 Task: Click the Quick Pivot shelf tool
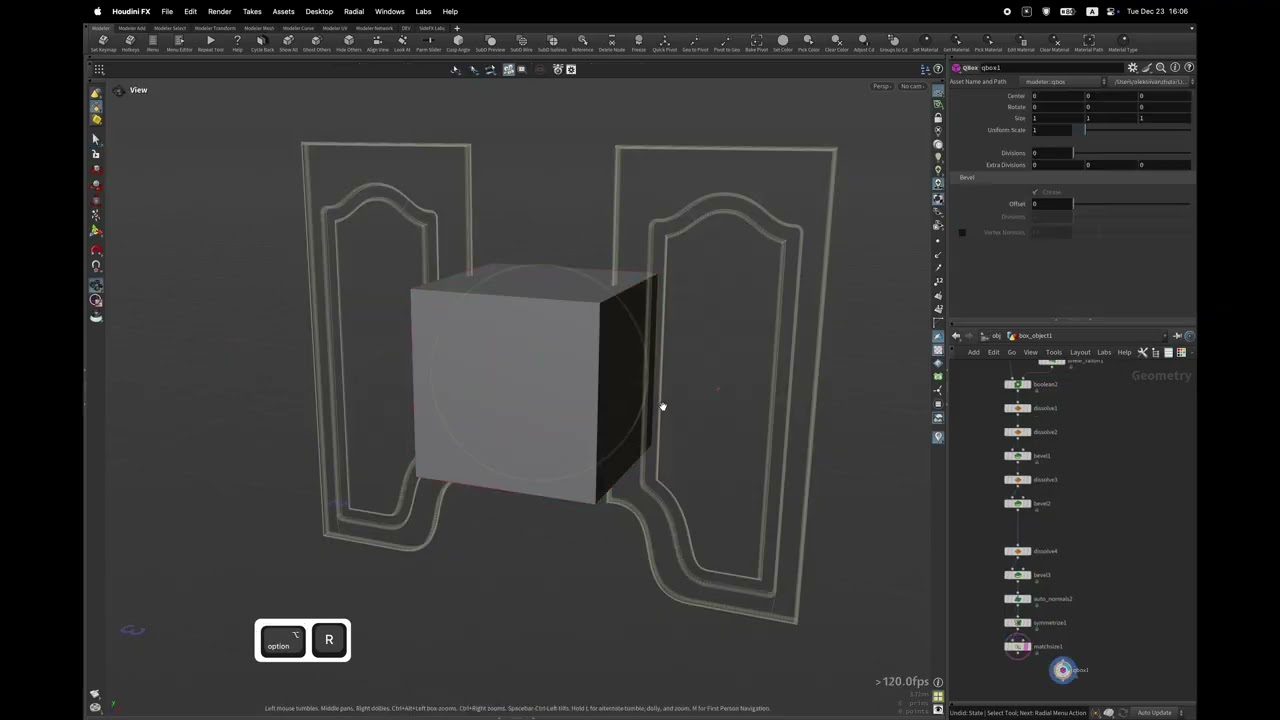click(664, 43)
